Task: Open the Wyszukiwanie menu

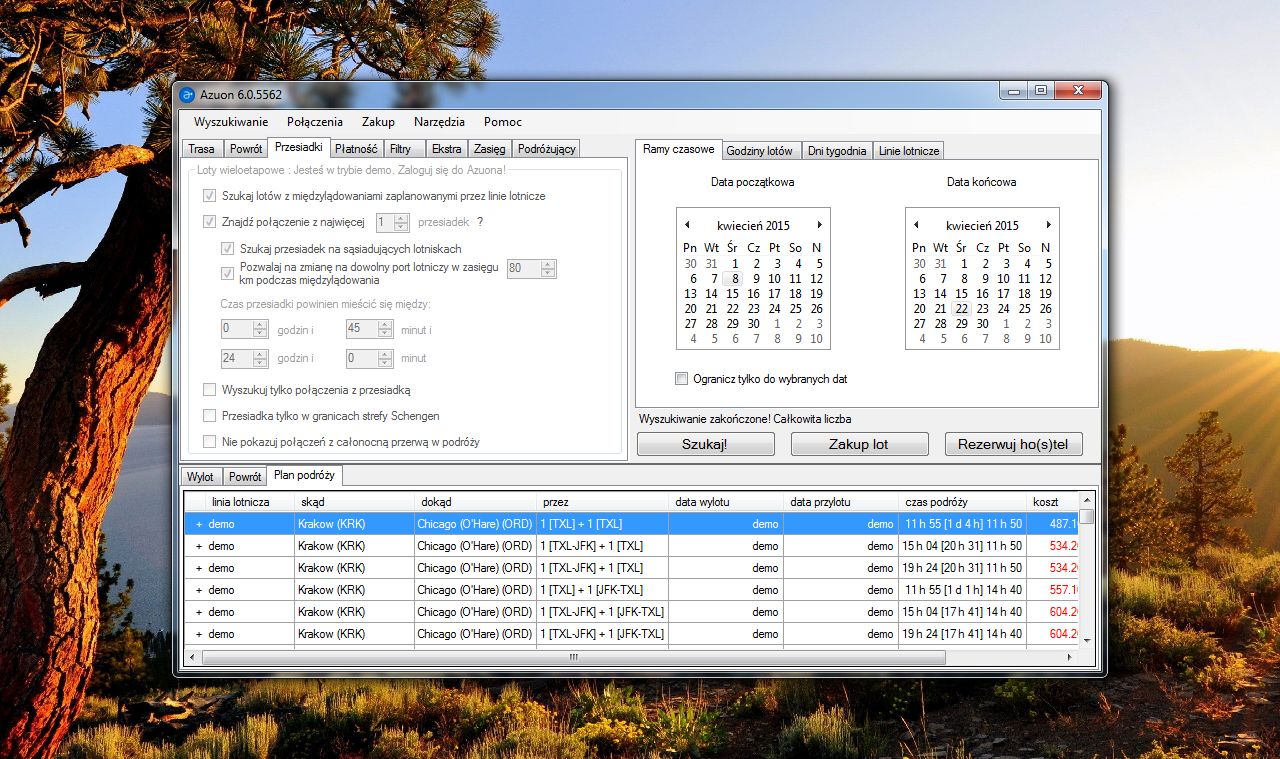Action: pyautogui.click(x=231, y=122)
